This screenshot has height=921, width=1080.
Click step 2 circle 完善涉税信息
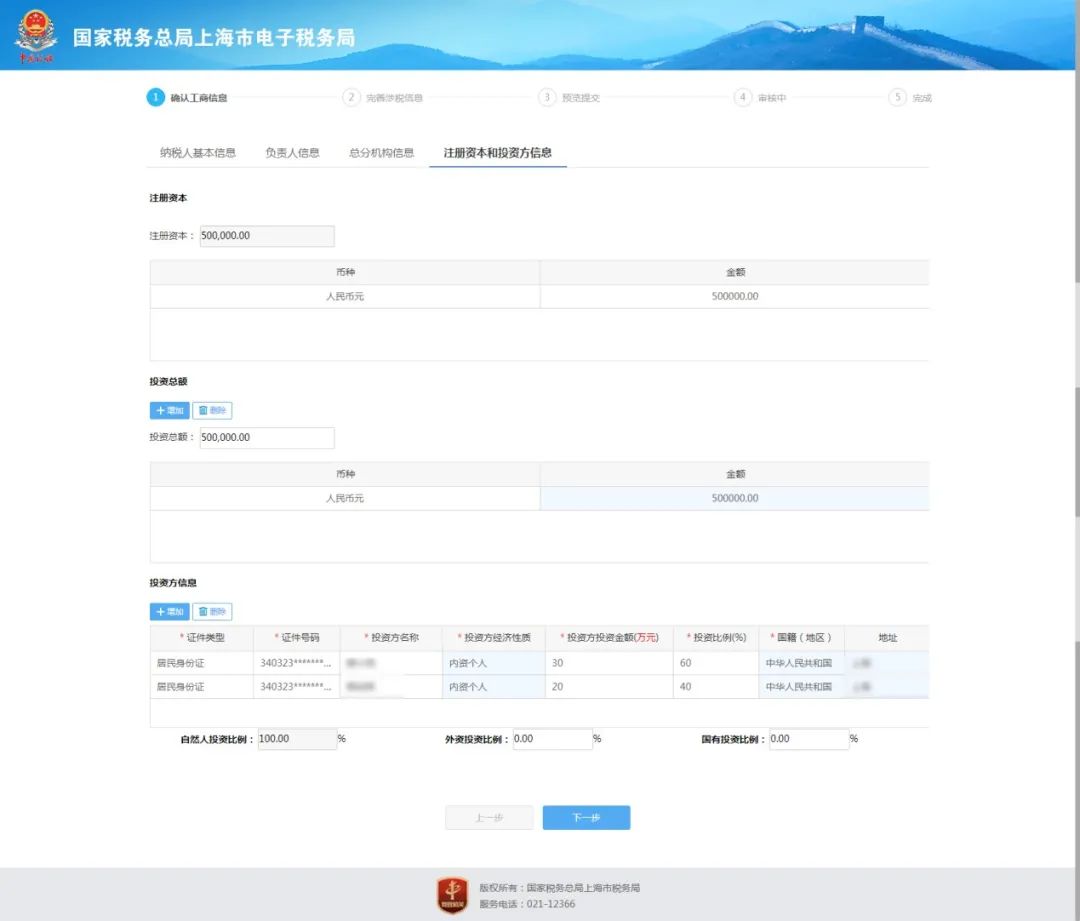pyautogui.click(x=351, y=98)
